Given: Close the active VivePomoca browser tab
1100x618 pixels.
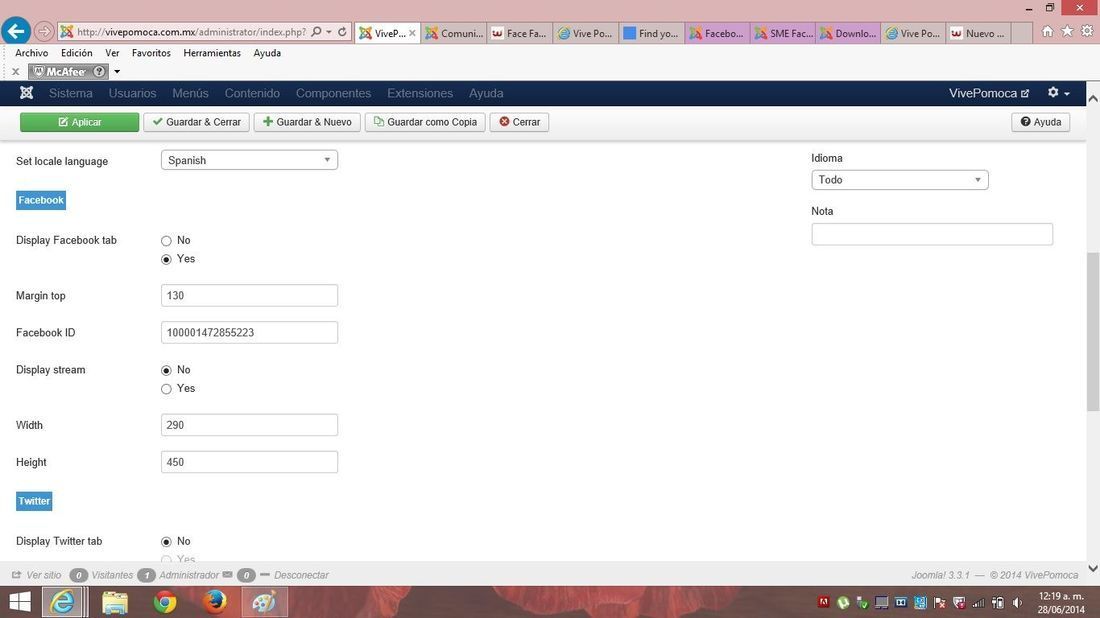Looking at the screenshot, I should click(x=412, y=33).
